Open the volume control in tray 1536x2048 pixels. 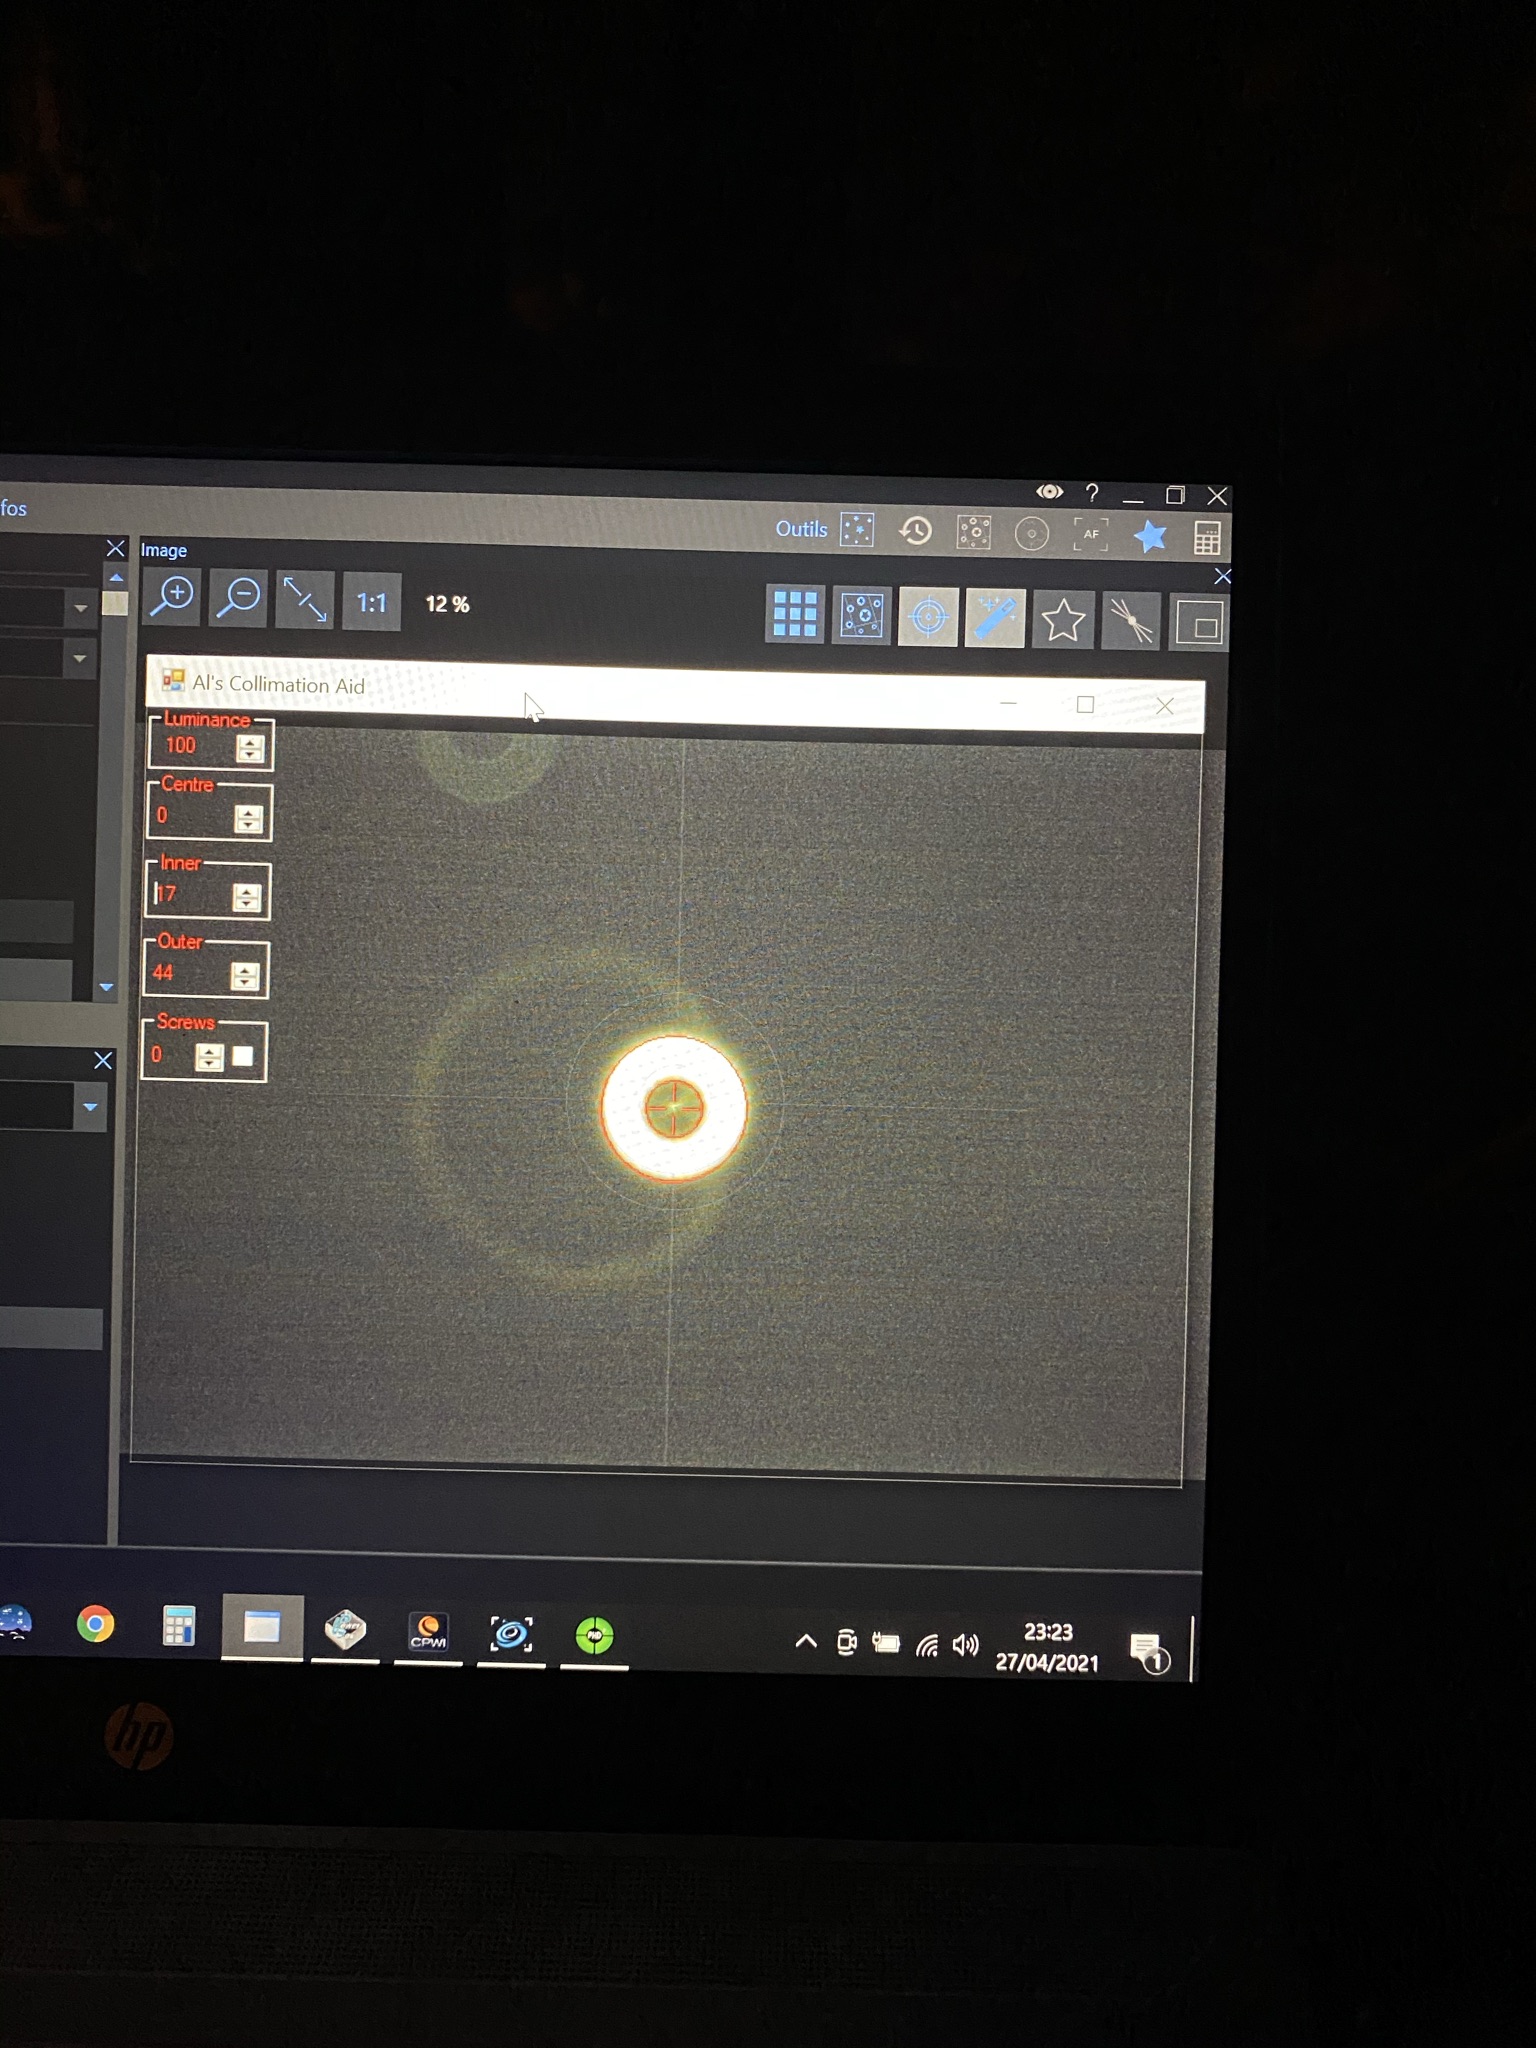[x=966, y=1645]
